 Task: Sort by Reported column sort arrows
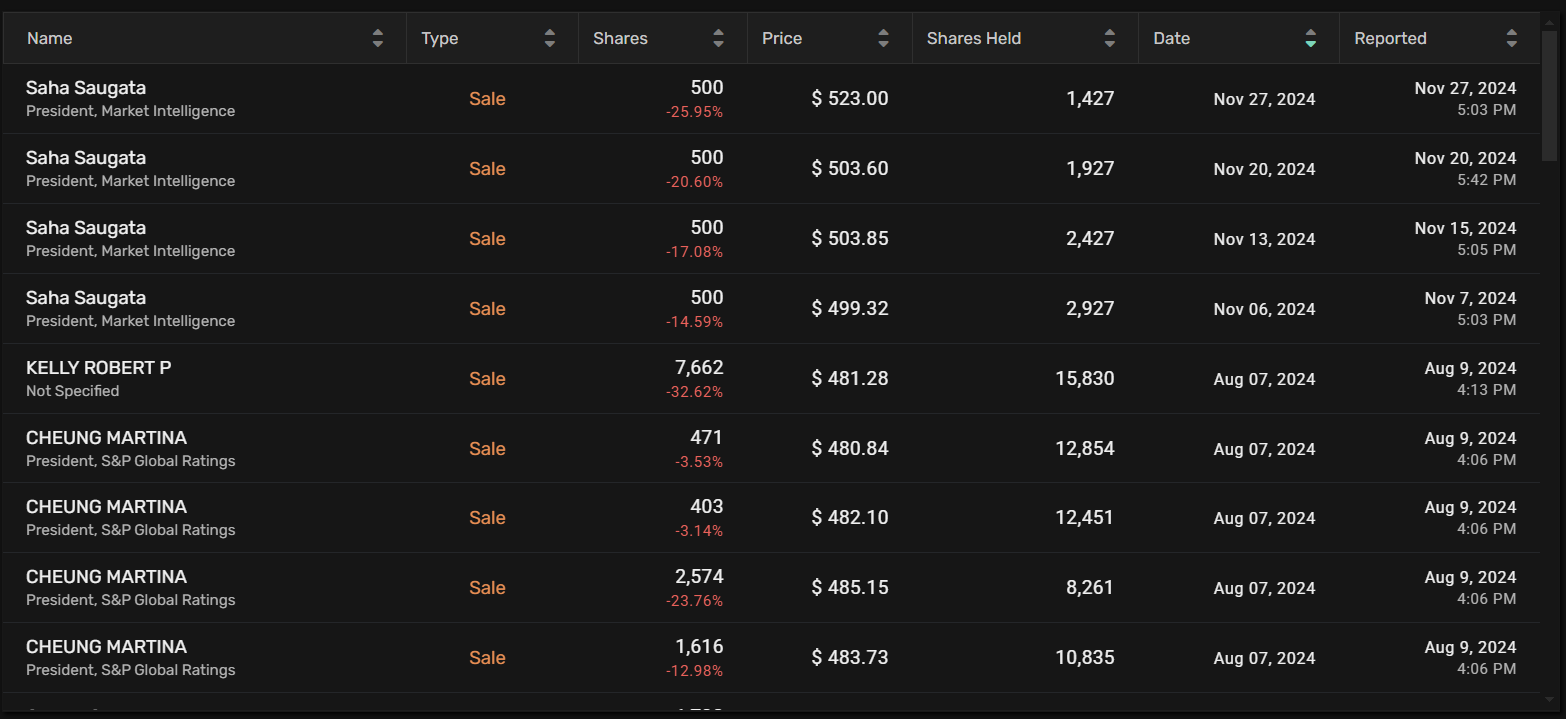tap(1512, 38)
